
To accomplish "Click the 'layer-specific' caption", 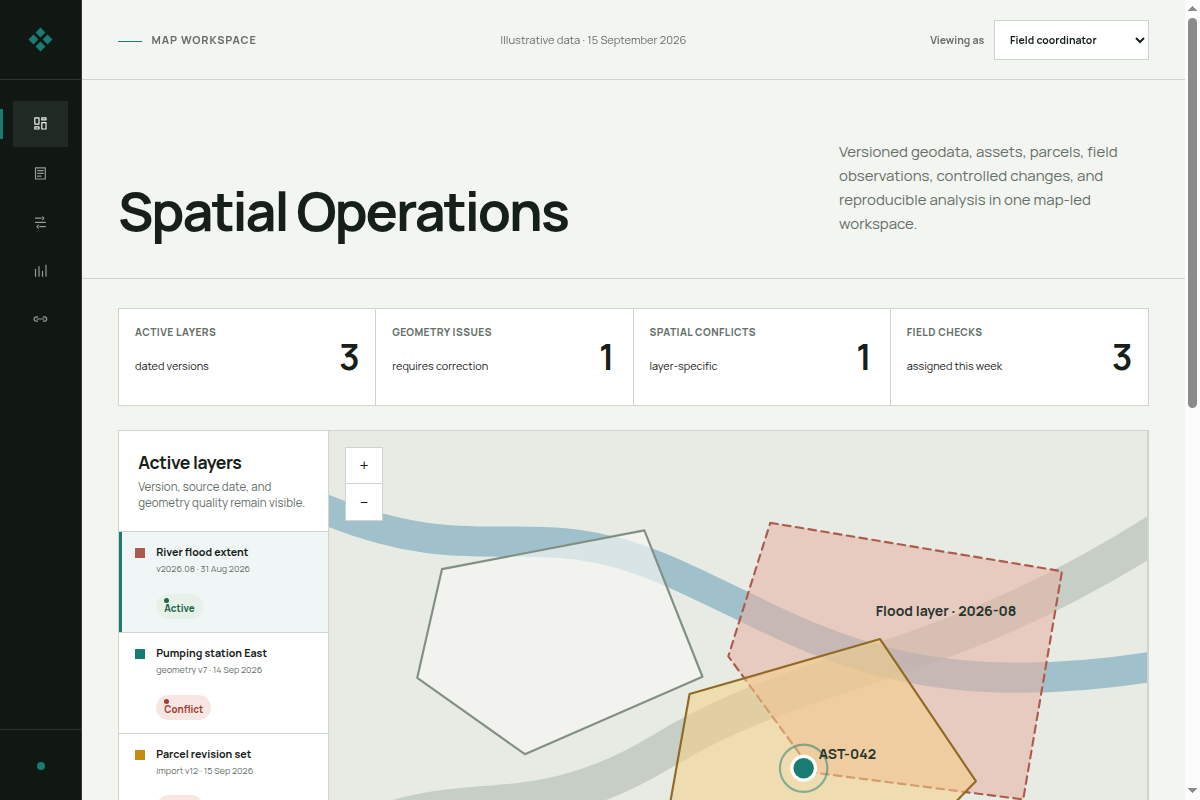I will click(x=684, y=366).
